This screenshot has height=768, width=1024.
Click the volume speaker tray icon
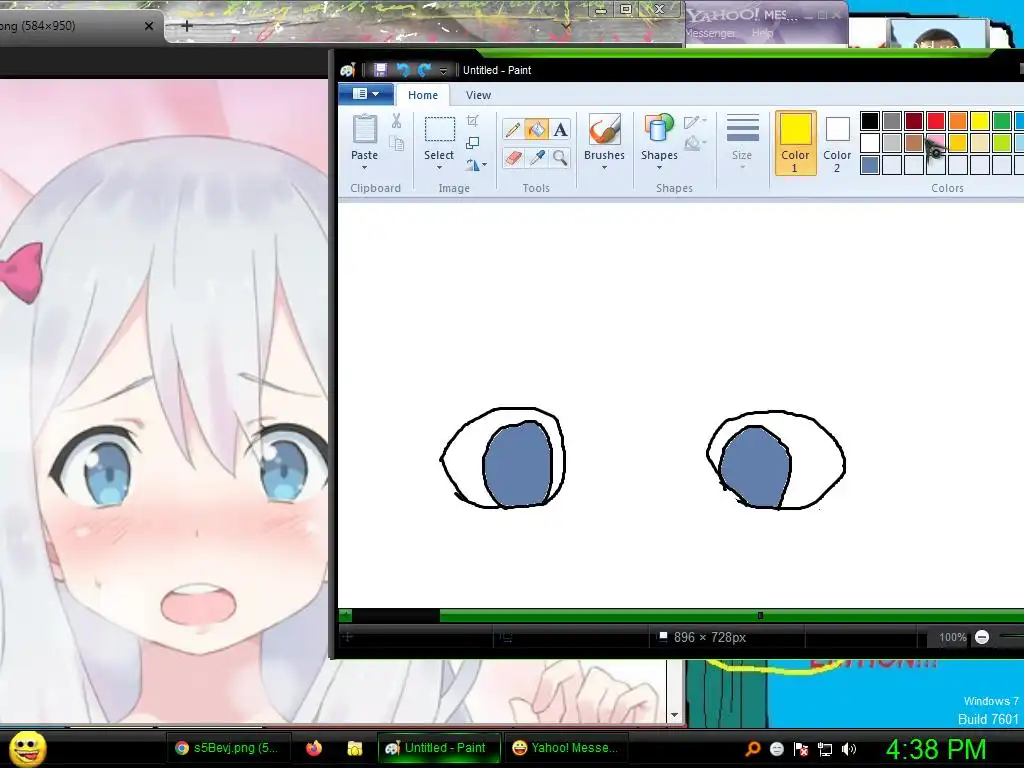[849, 749]
